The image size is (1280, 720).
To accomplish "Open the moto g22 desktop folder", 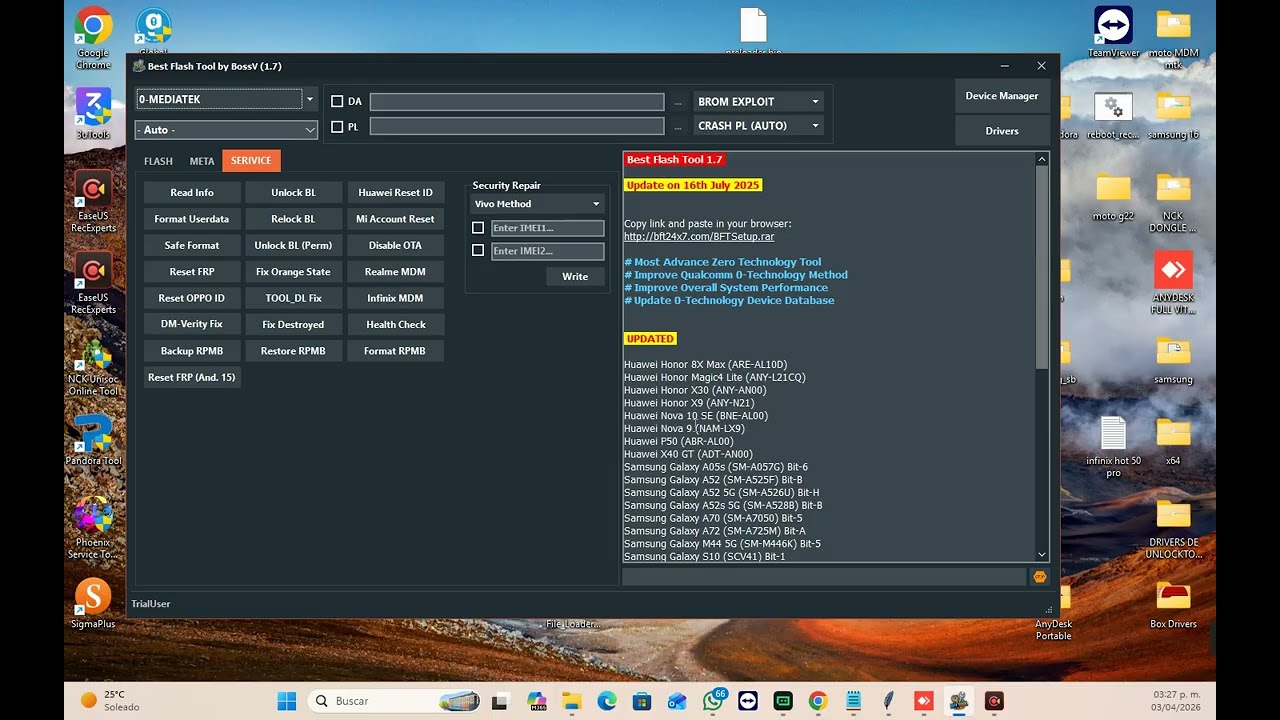I will (x=1113, y=197).
